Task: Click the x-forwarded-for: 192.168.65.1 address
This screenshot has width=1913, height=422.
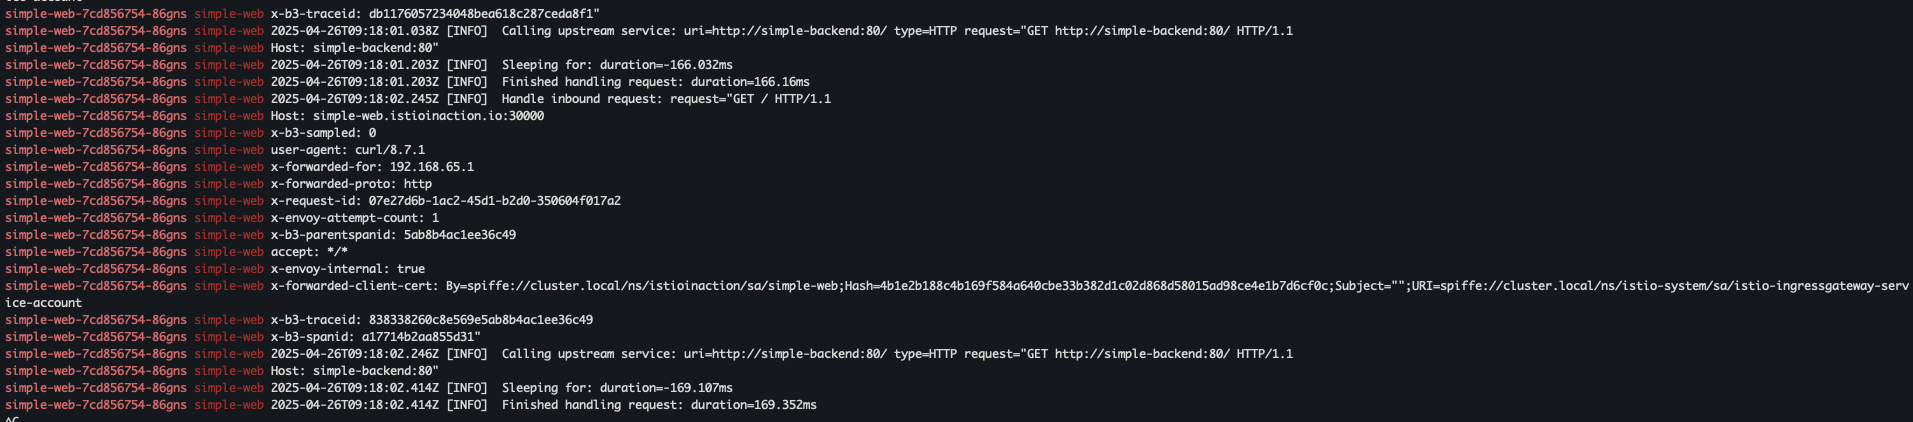Action: 432,167
